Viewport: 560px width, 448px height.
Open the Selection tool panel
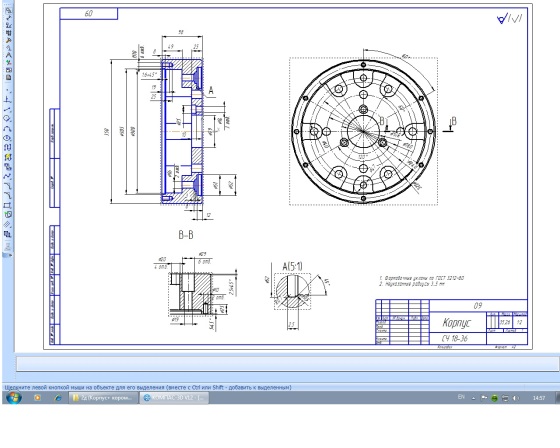8,55
